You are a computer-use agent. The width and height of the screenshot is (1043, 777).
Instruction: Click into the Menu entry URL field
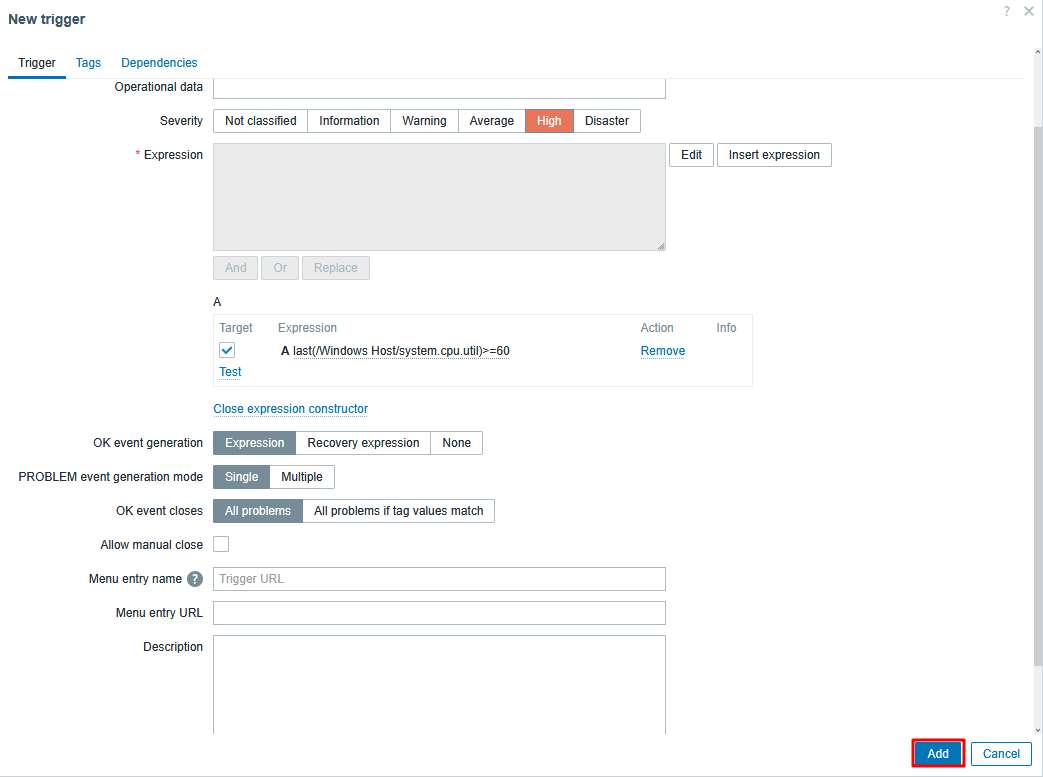[x=439, y=613]
